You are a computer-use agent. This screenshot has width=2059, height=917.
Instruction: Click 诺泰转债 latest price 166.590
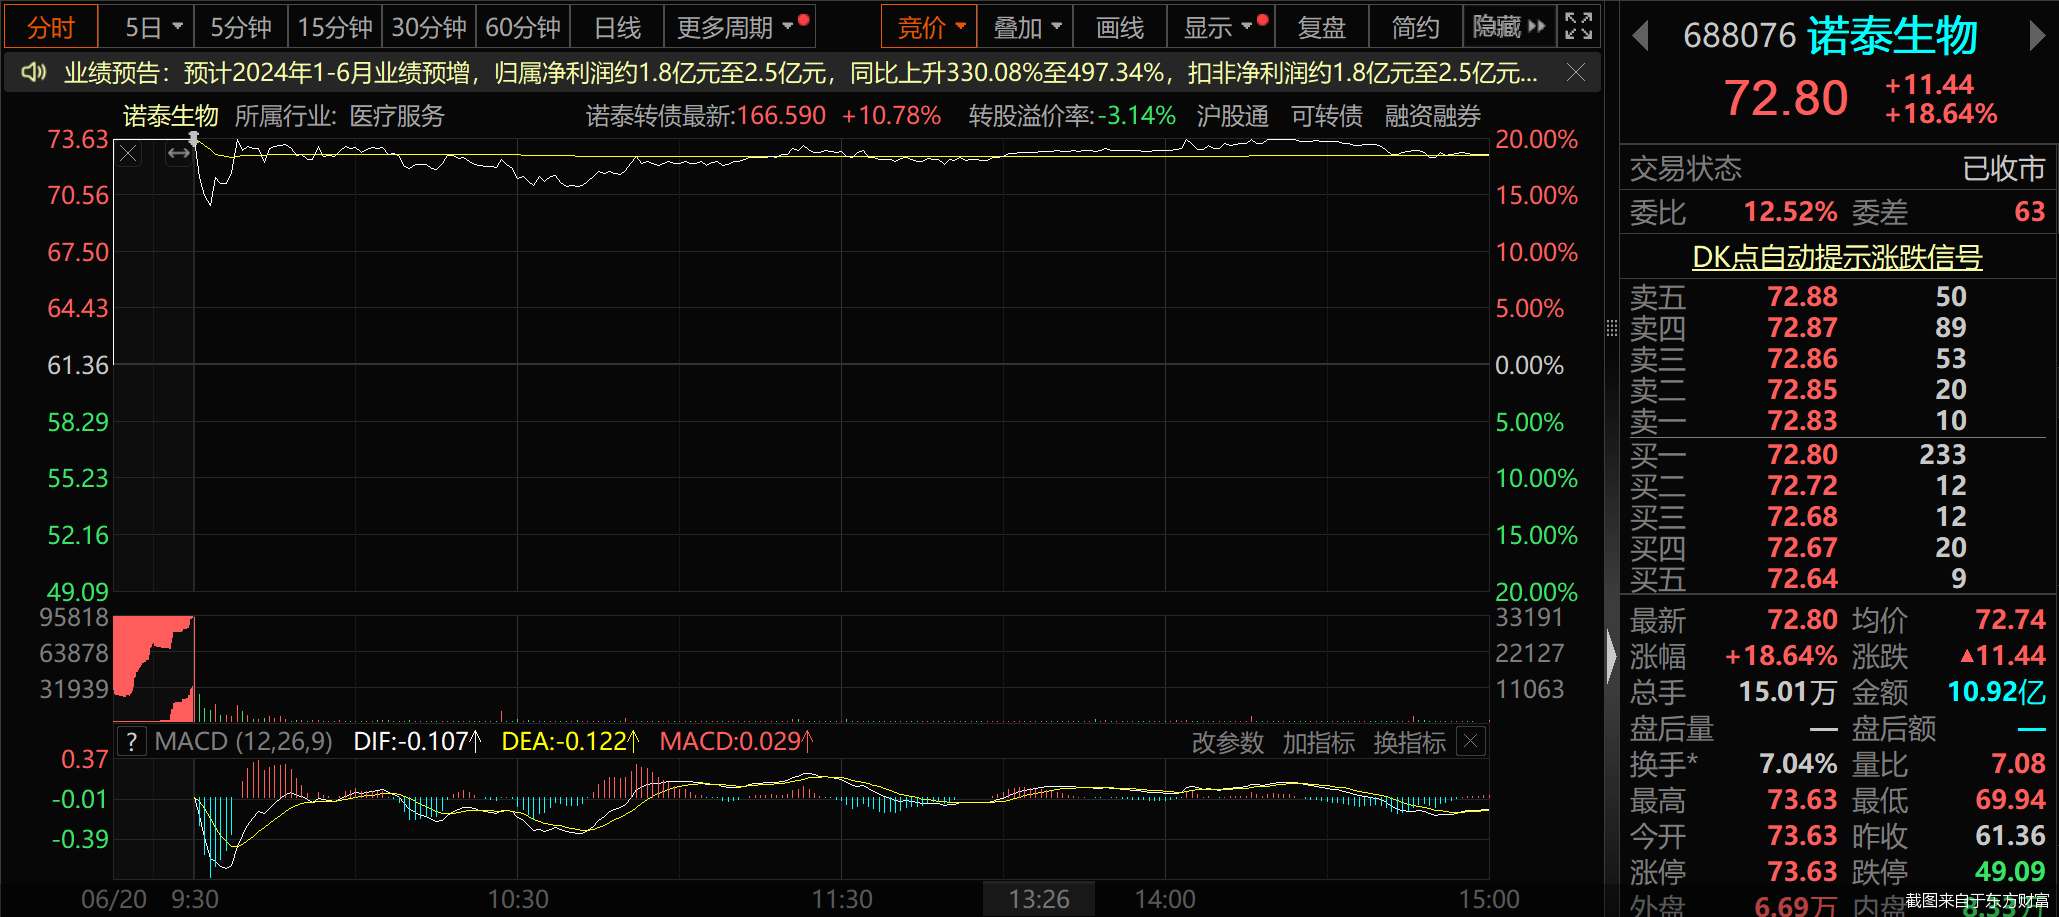coord(782,116)
